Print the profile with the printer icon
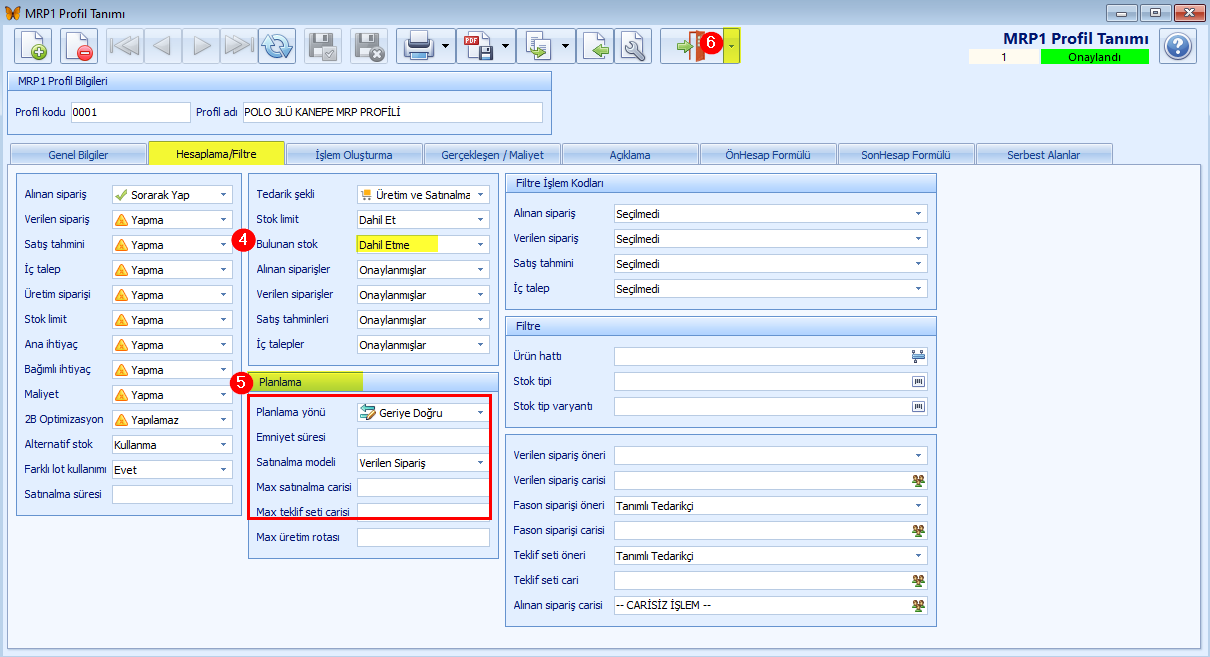Screen dimensions: 1210x657 [417, 46]
